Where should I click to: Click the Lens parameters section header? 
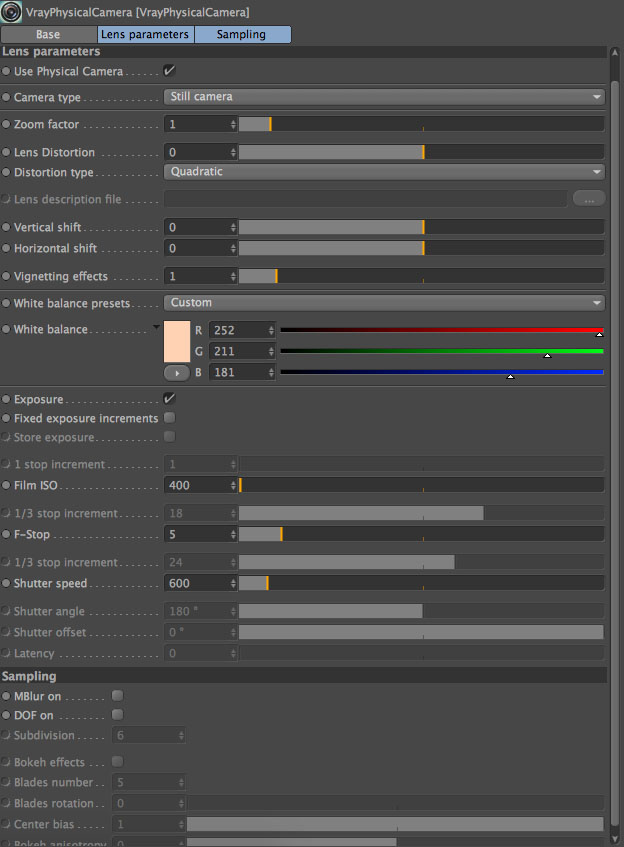303,52
